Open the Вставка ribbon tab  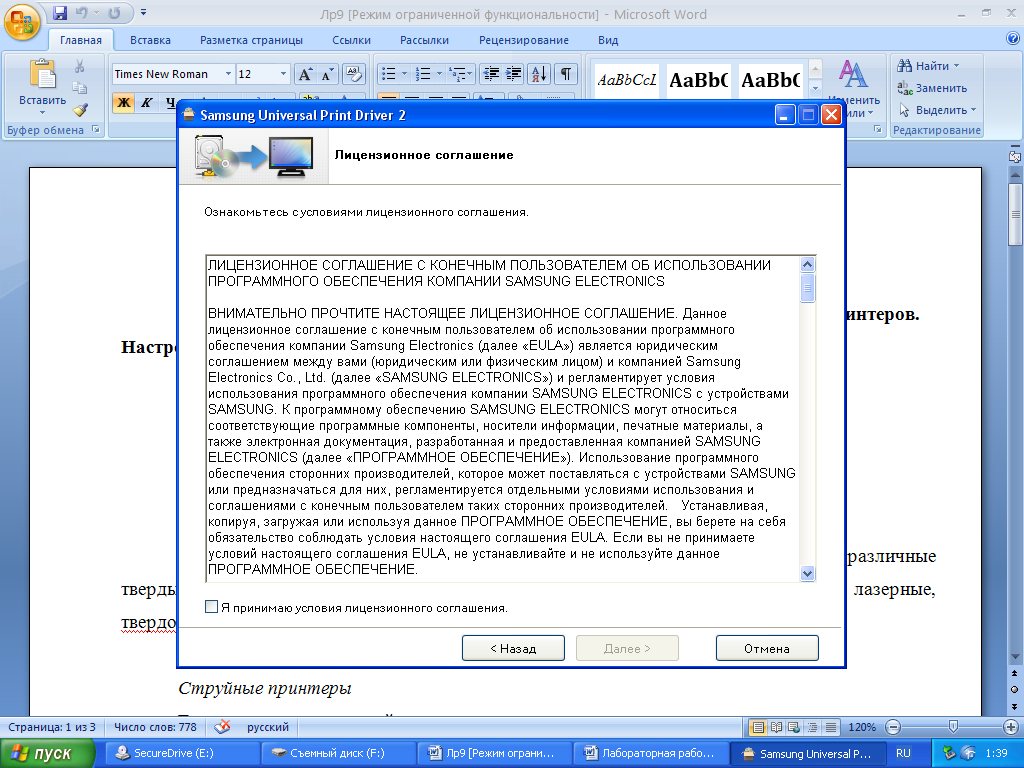pos(150,40)
